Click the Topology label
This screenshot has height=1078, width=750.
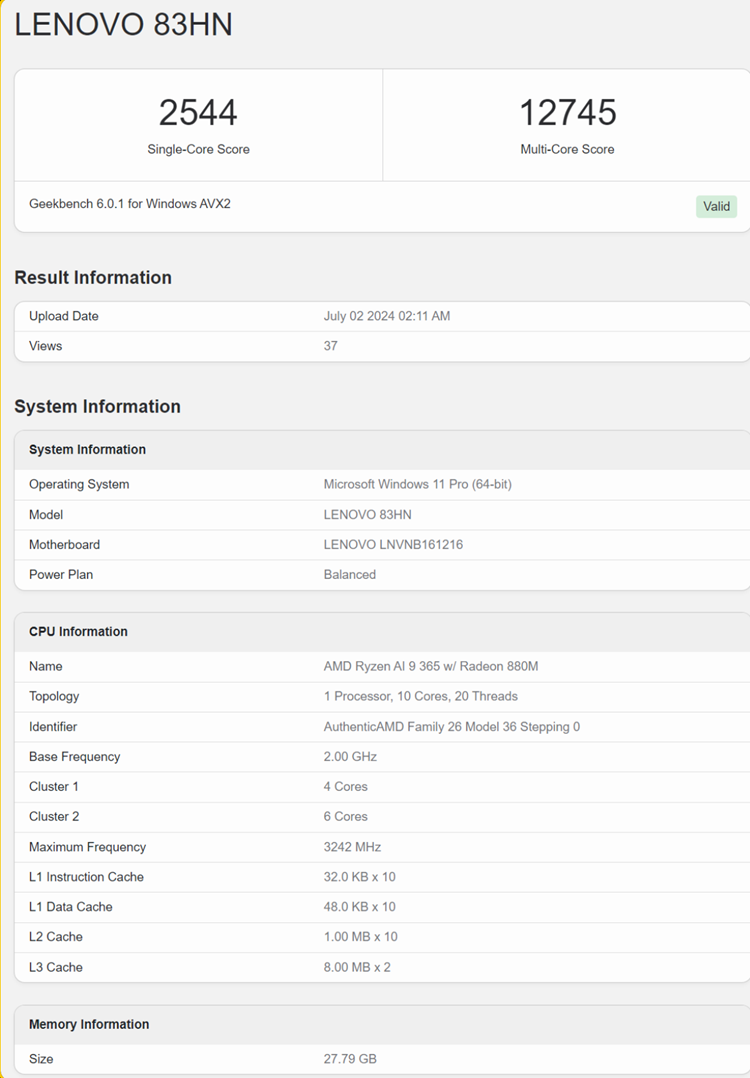[54, 696]
